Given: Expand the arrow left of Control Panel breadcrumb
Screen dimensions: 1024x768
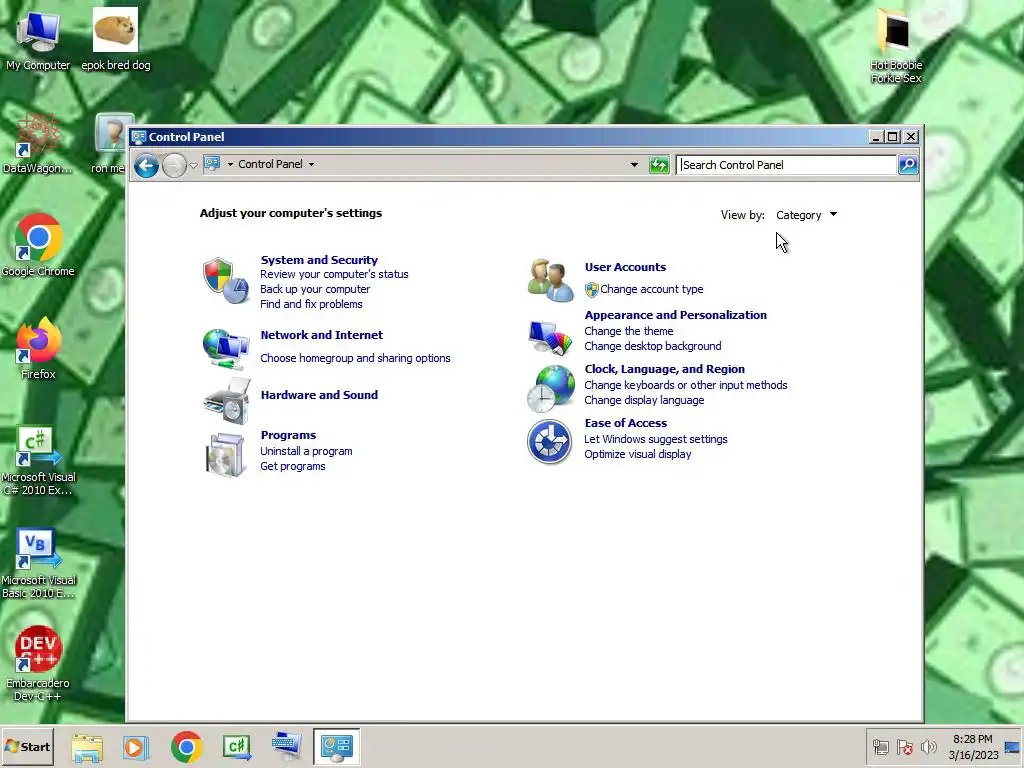Looking at the screenshot, I should tap(230, 165).
